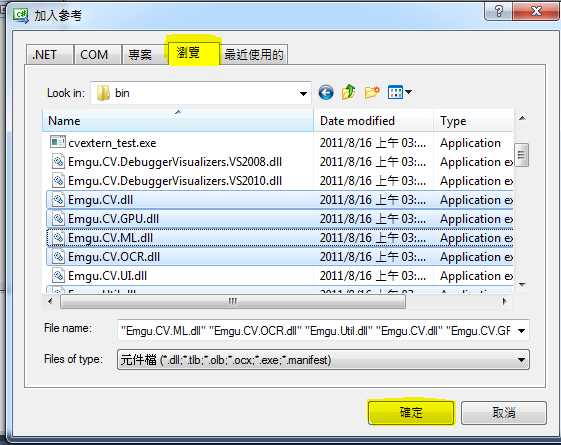The width and height of the screenshot is (561, 445).
Task: Click the Emgu.CV.UI.dll file icon
Action: (x=58, y=275)
